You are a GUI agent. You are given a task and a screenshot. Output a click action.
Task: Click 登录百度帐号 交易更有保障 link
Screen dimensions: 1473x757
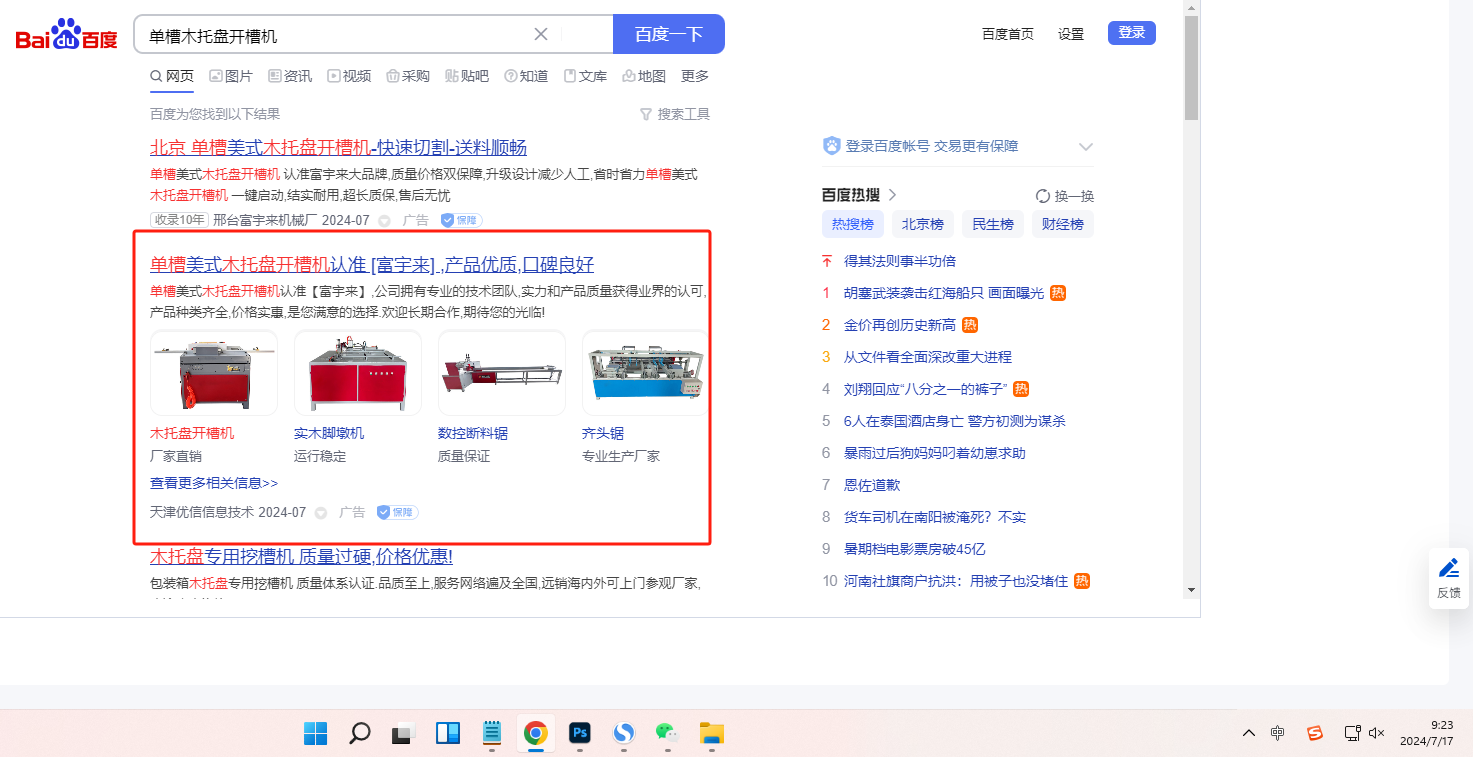[932, 146]
